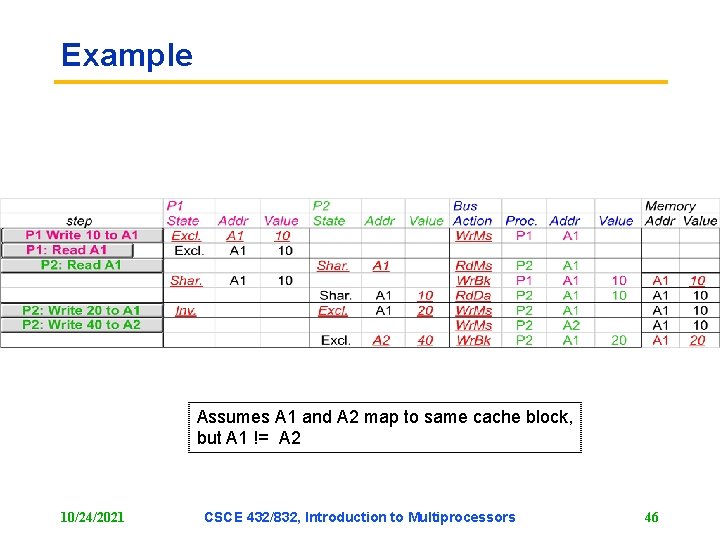Screen dimensions: 720x540
Task: Click underlined 'Excl.' in the P1 Write 10 row
Action: (x=186, y=236)
